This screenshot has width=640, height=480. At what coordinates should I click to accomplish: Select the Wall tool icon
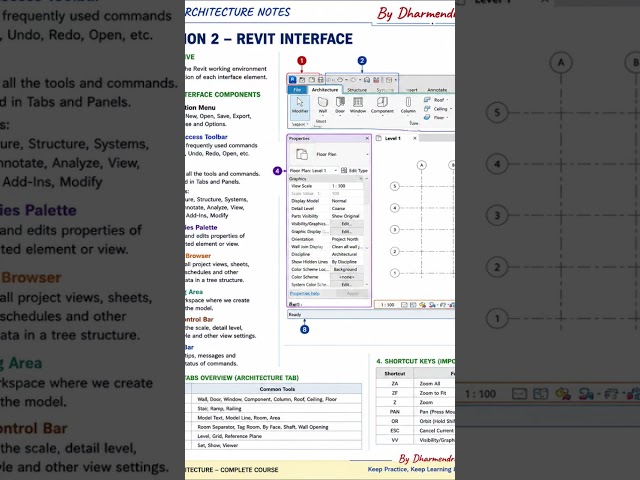tap(323, 102)
